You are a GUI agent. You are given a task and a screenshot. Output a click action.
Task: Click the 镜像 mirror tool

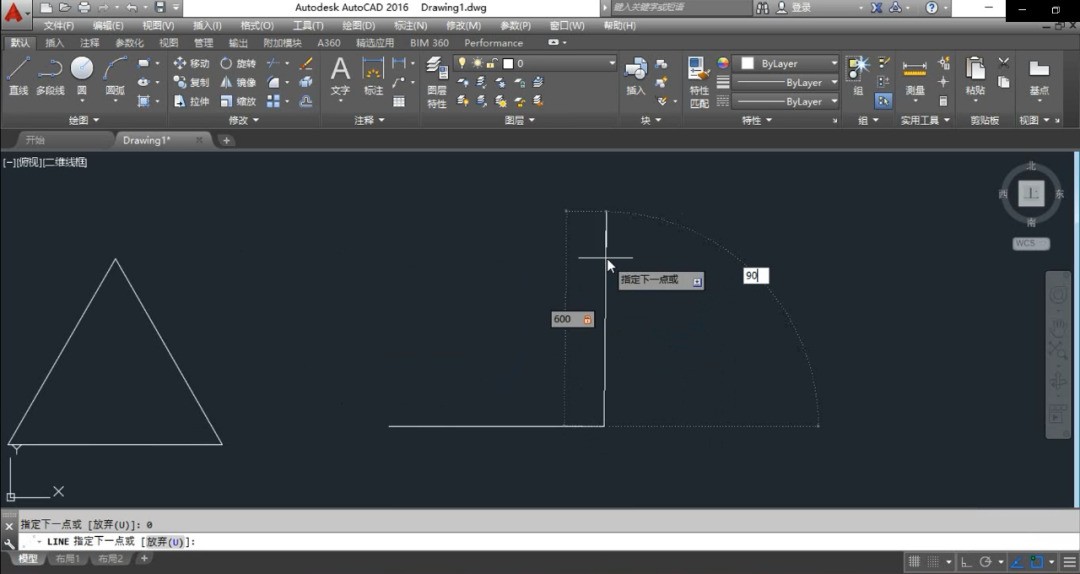click(238, 82)
